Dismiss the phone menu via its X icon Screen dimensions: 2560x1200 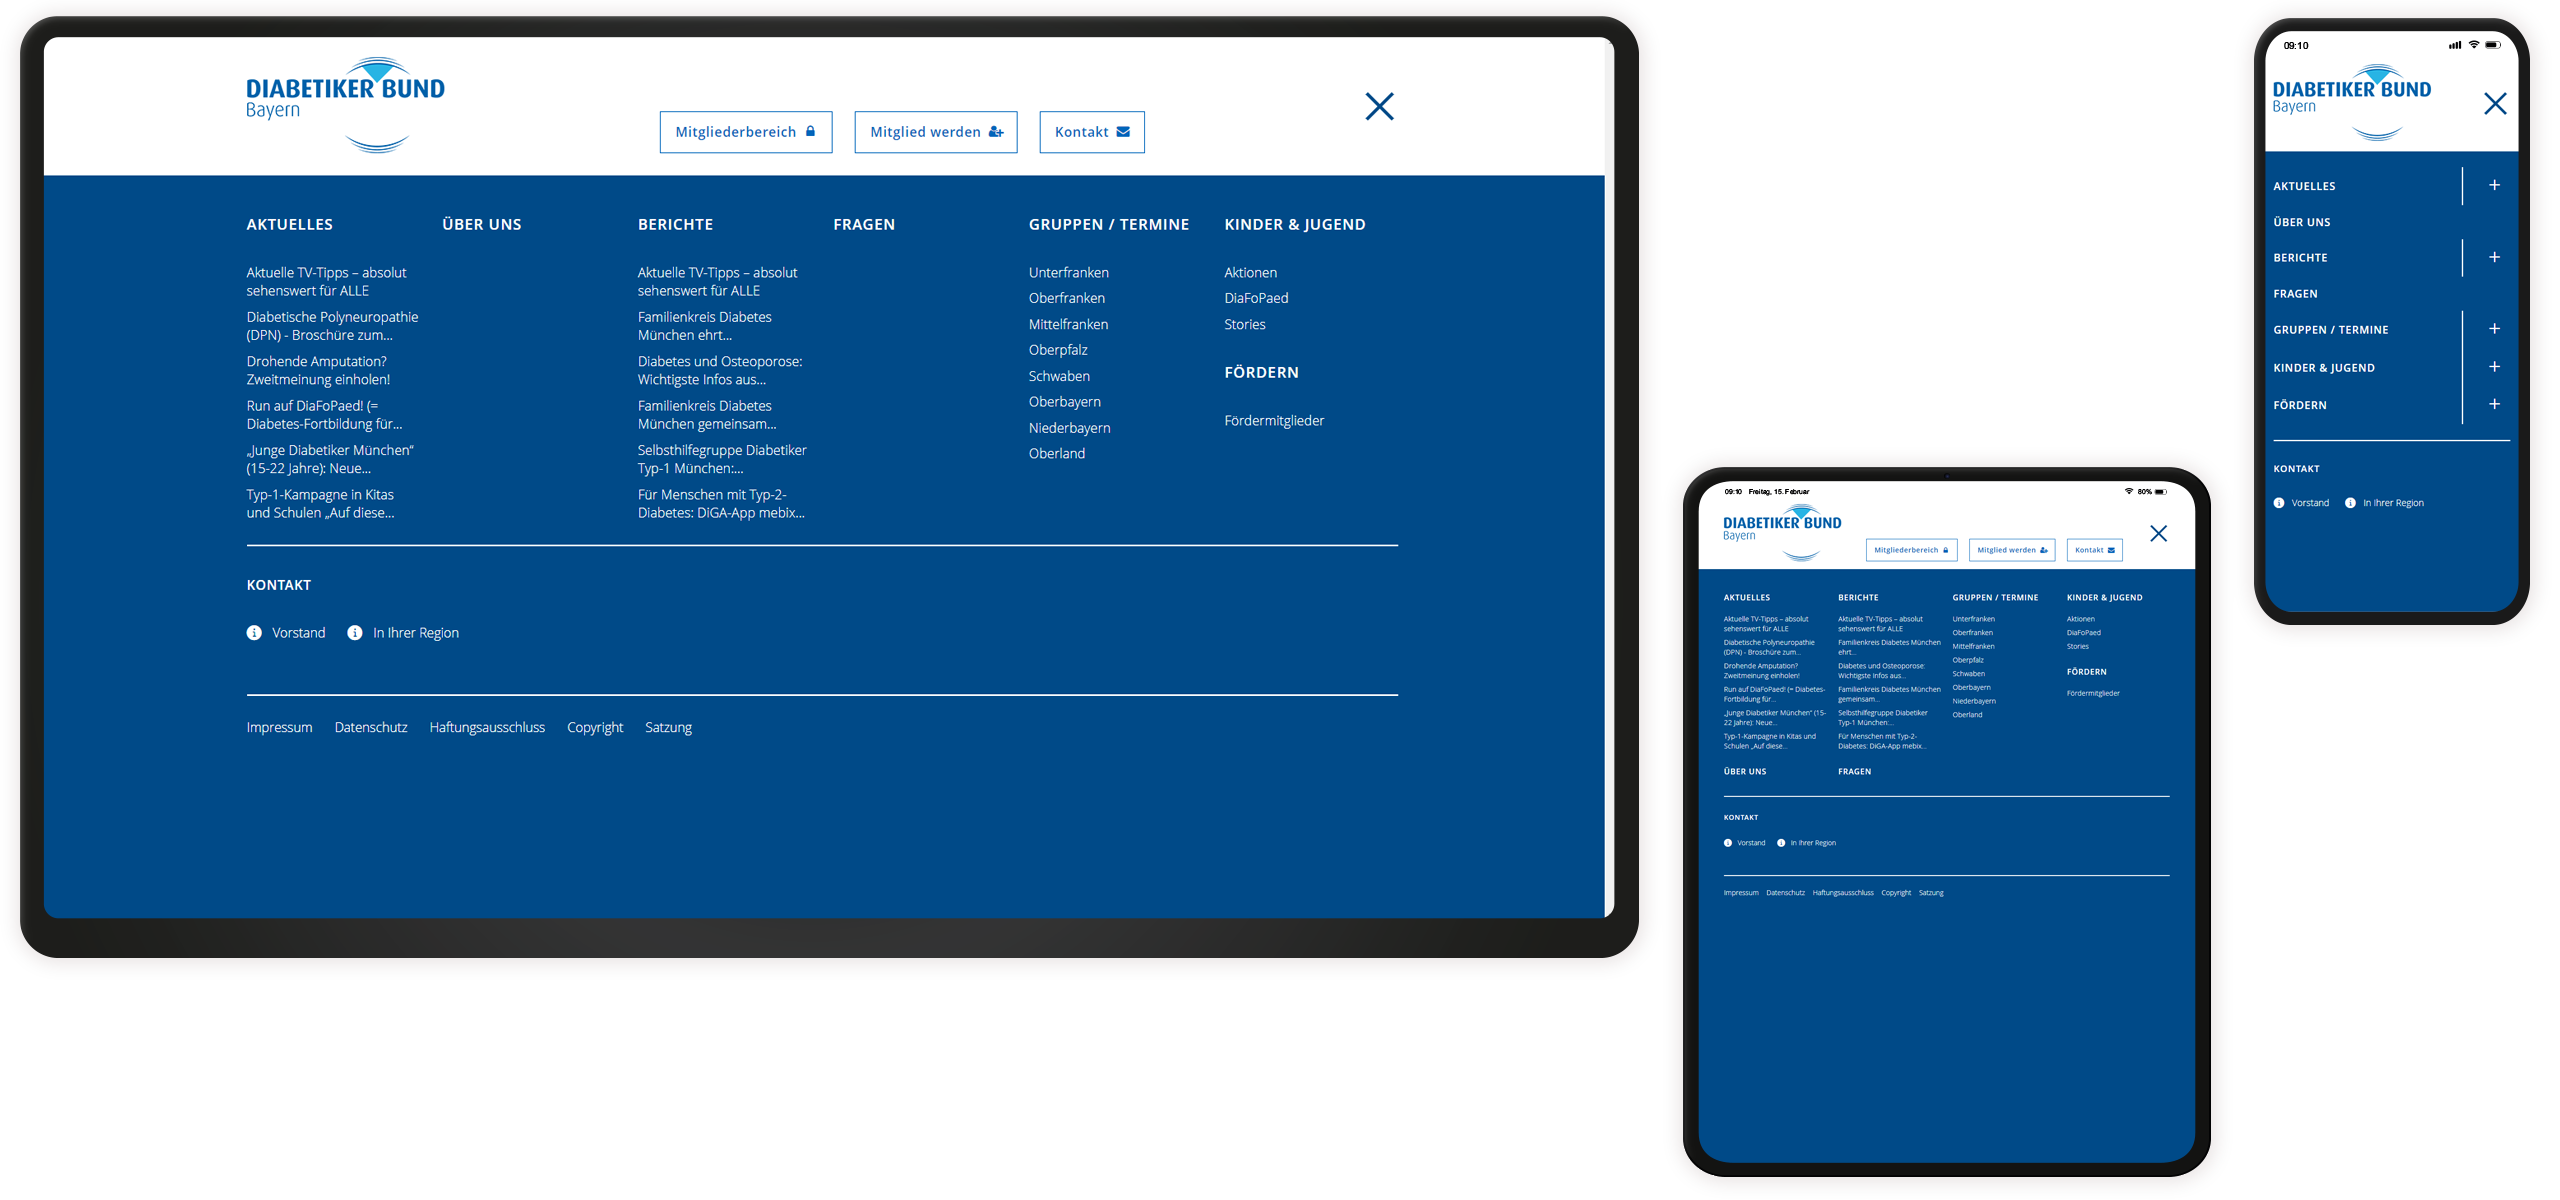(x=2495, y=103)
